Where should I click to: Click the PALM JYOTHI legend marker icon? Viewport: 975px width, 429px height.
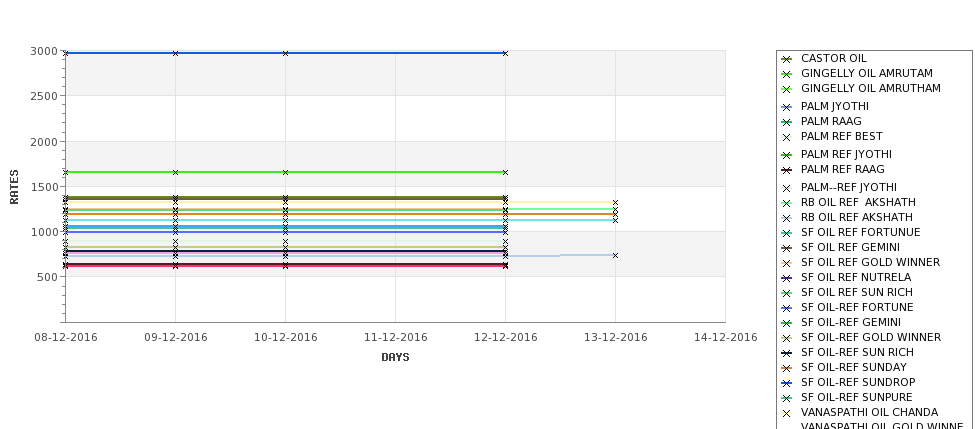[786, 107]
